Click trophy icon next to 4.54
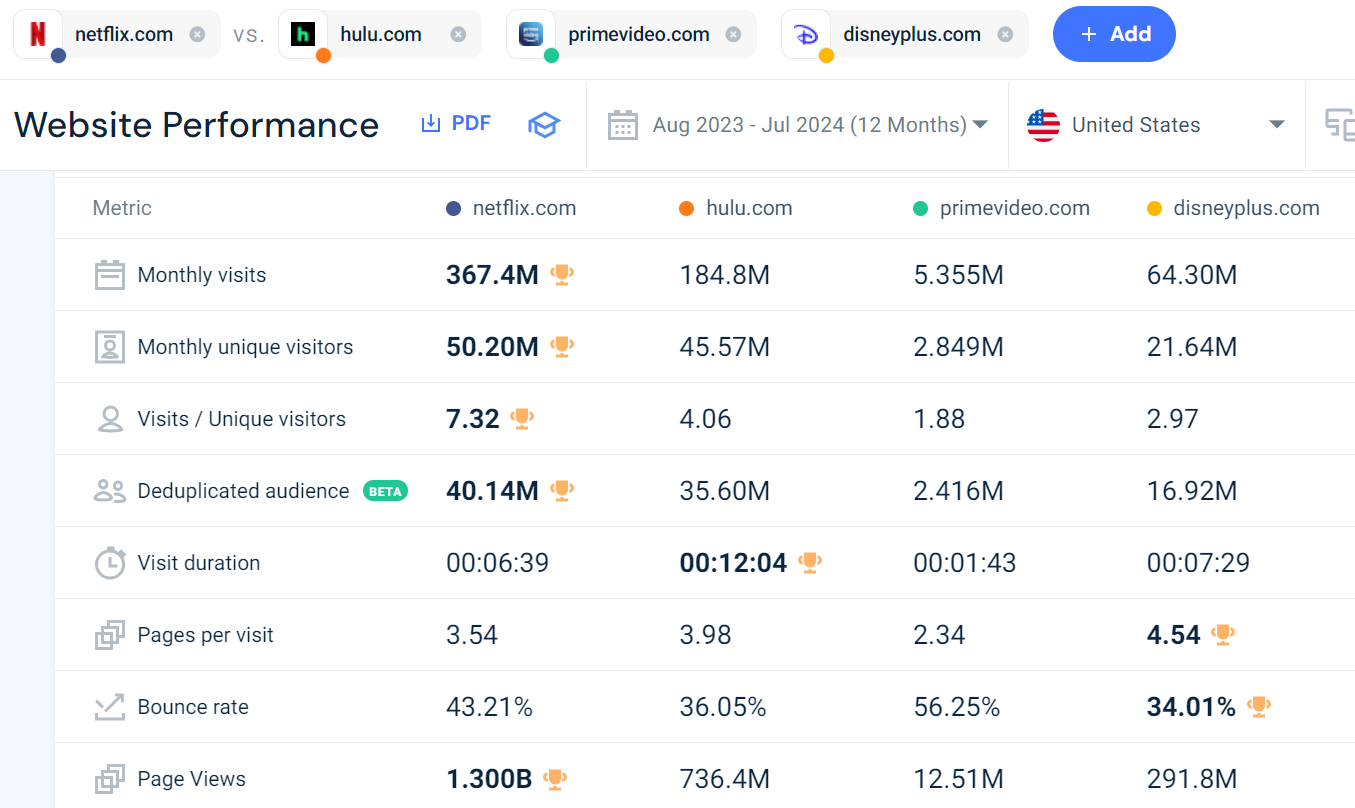Screen dimensions: 1355x808 [1223, 634]
